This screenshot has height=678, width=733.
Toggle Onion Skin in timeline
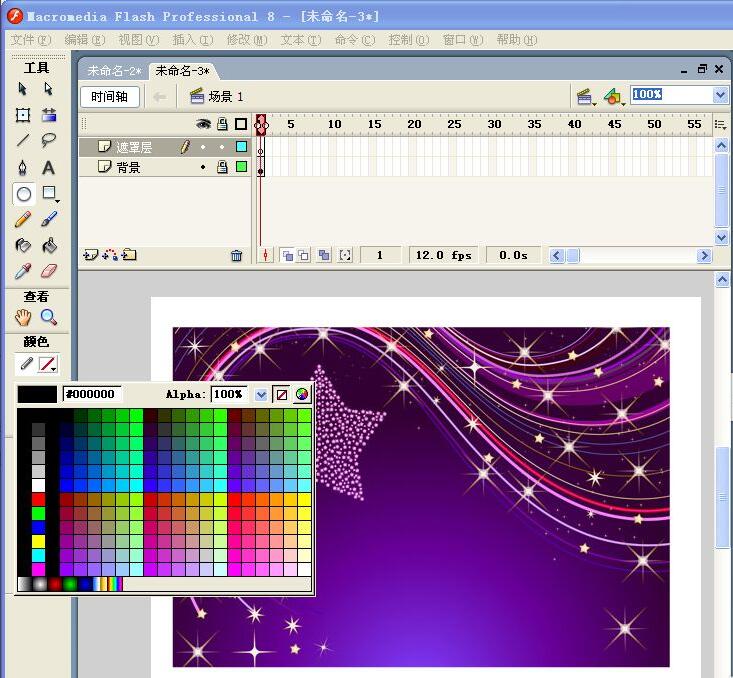[x=287, y=255]
